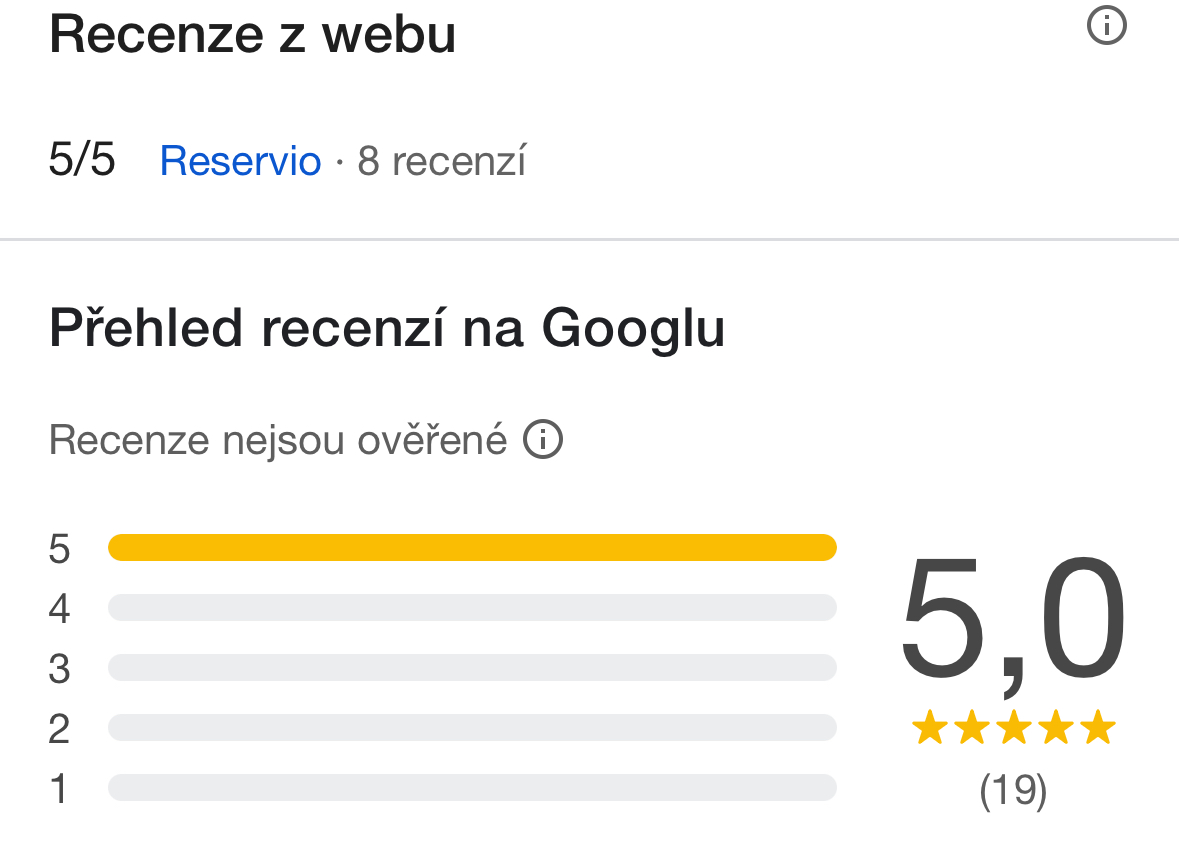The width and height of the screenshot is (1179, 854).
Task: Open the Reservio link
Action: pos(240,161)
